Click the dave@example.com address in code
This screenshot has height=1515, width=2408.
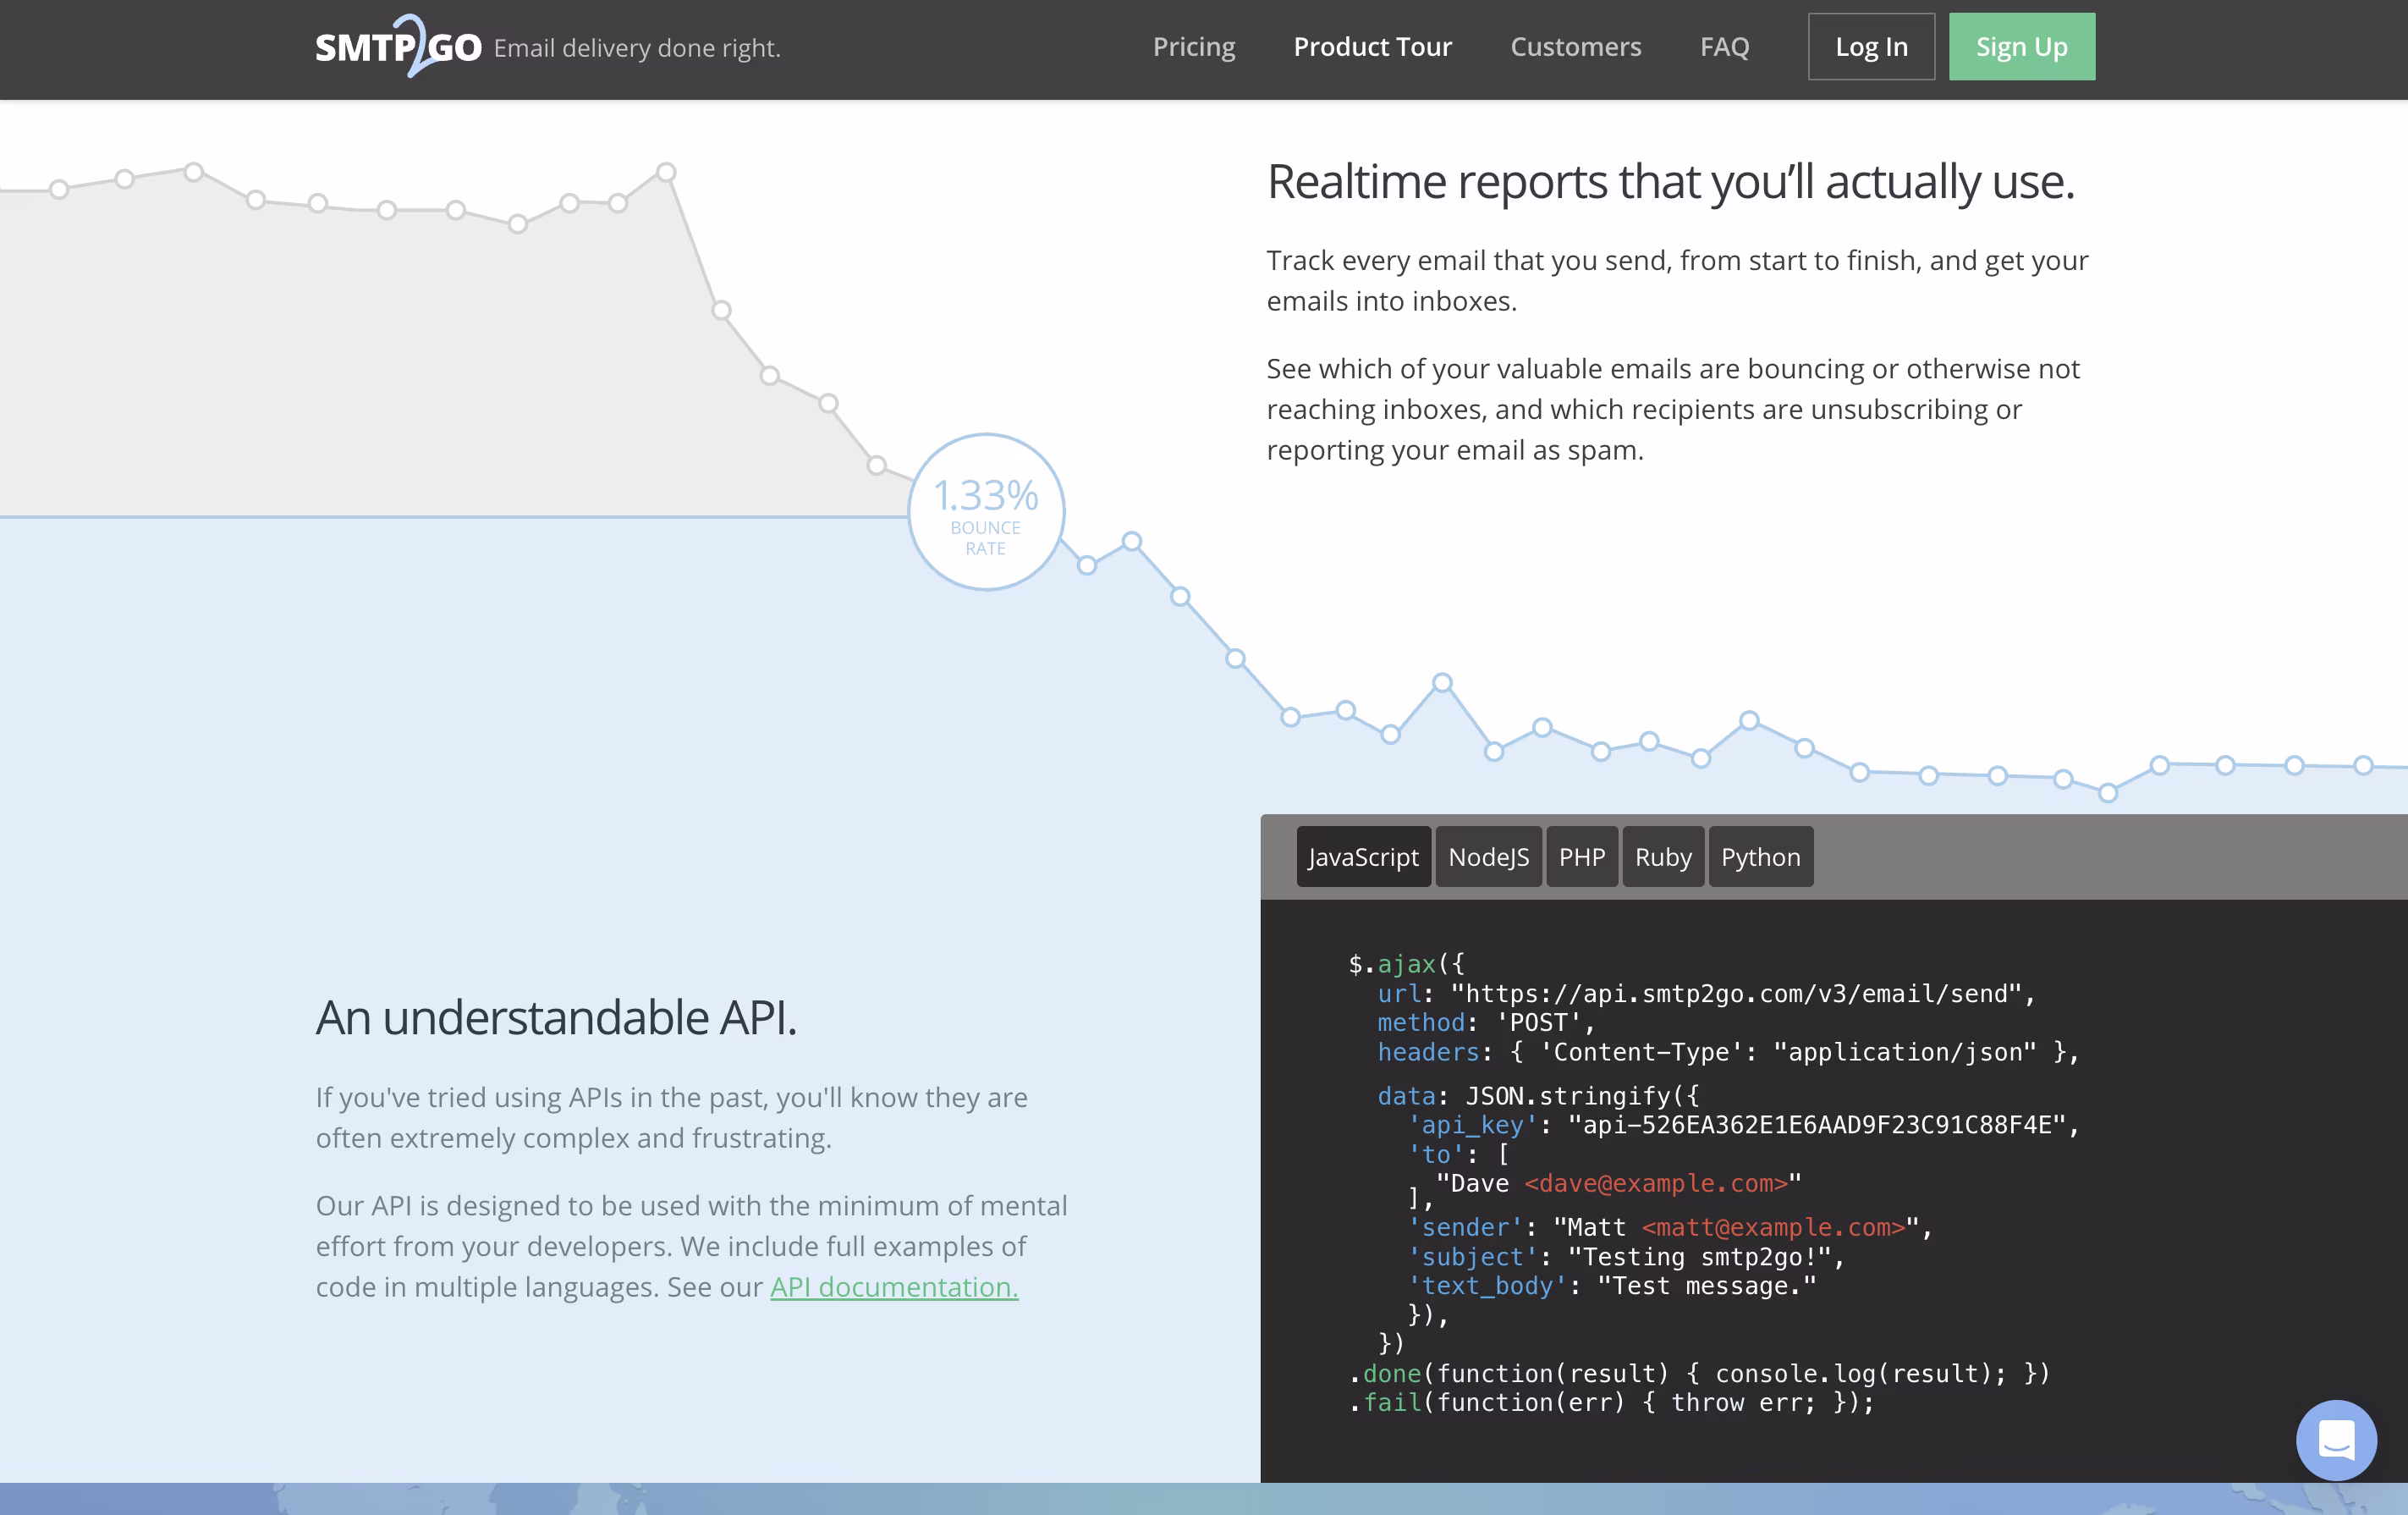[1655, 1184]
